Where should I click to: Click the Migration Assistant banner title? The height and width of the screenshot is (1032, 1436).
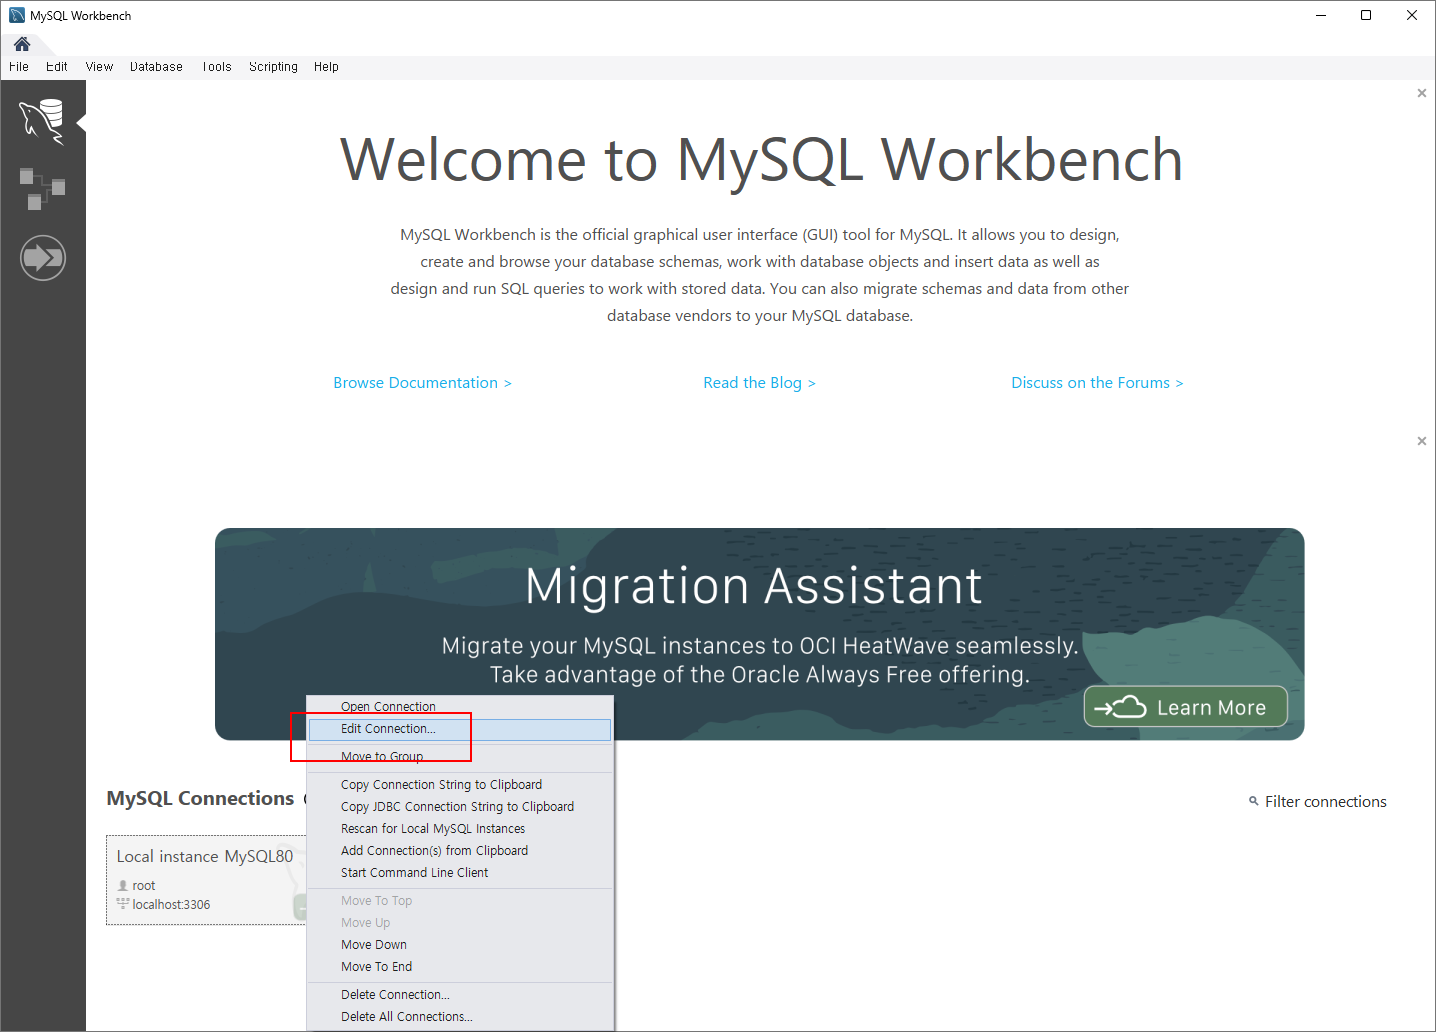coord(754,586)
